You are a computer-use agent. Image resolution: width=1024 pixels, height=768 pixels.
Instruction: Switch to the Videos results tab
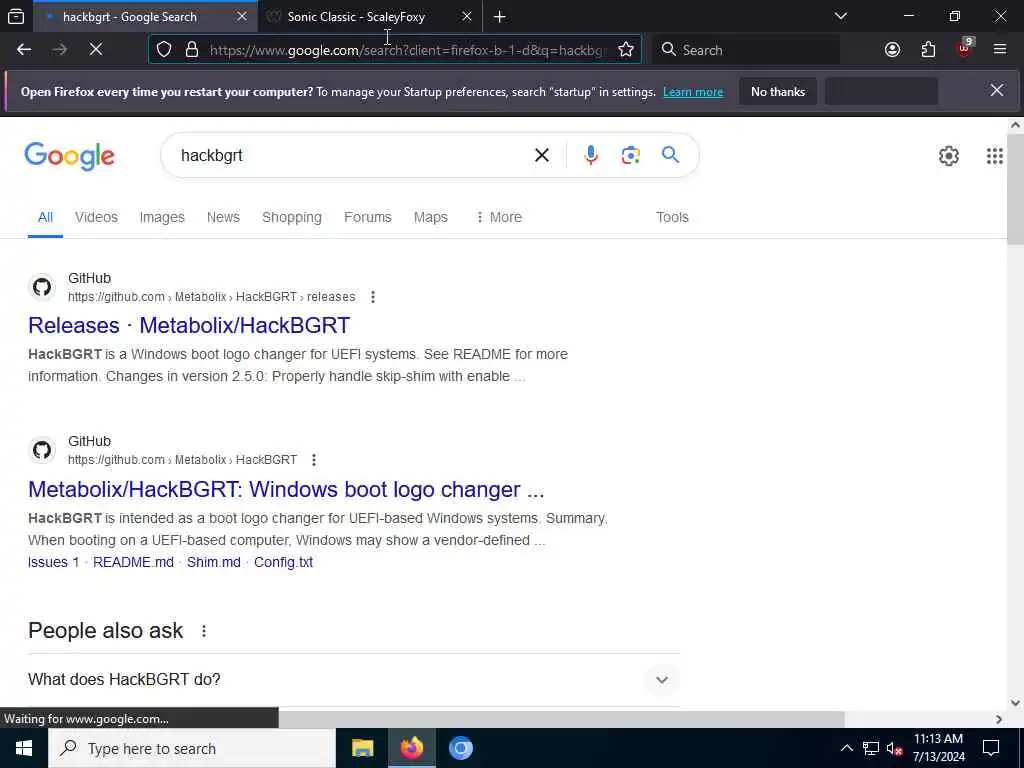[96, 217]
